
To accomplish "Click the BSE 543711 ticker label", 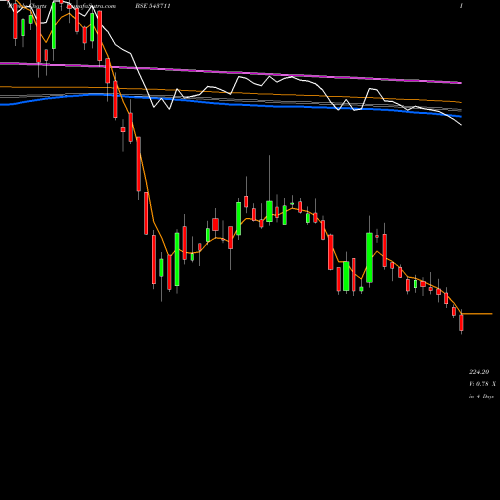I will (x=153, y=6).
